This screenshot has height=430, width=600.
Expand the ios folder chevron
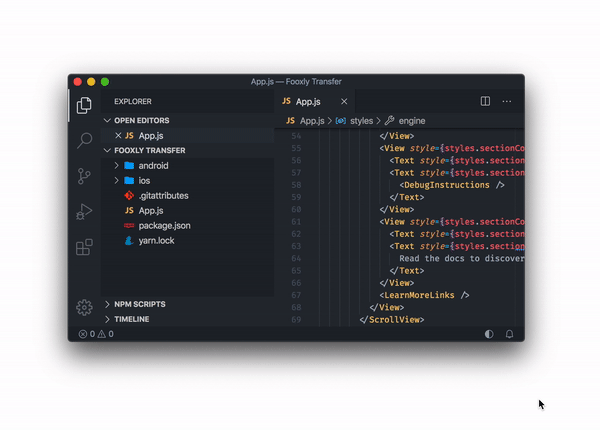[x=116, y=180]
